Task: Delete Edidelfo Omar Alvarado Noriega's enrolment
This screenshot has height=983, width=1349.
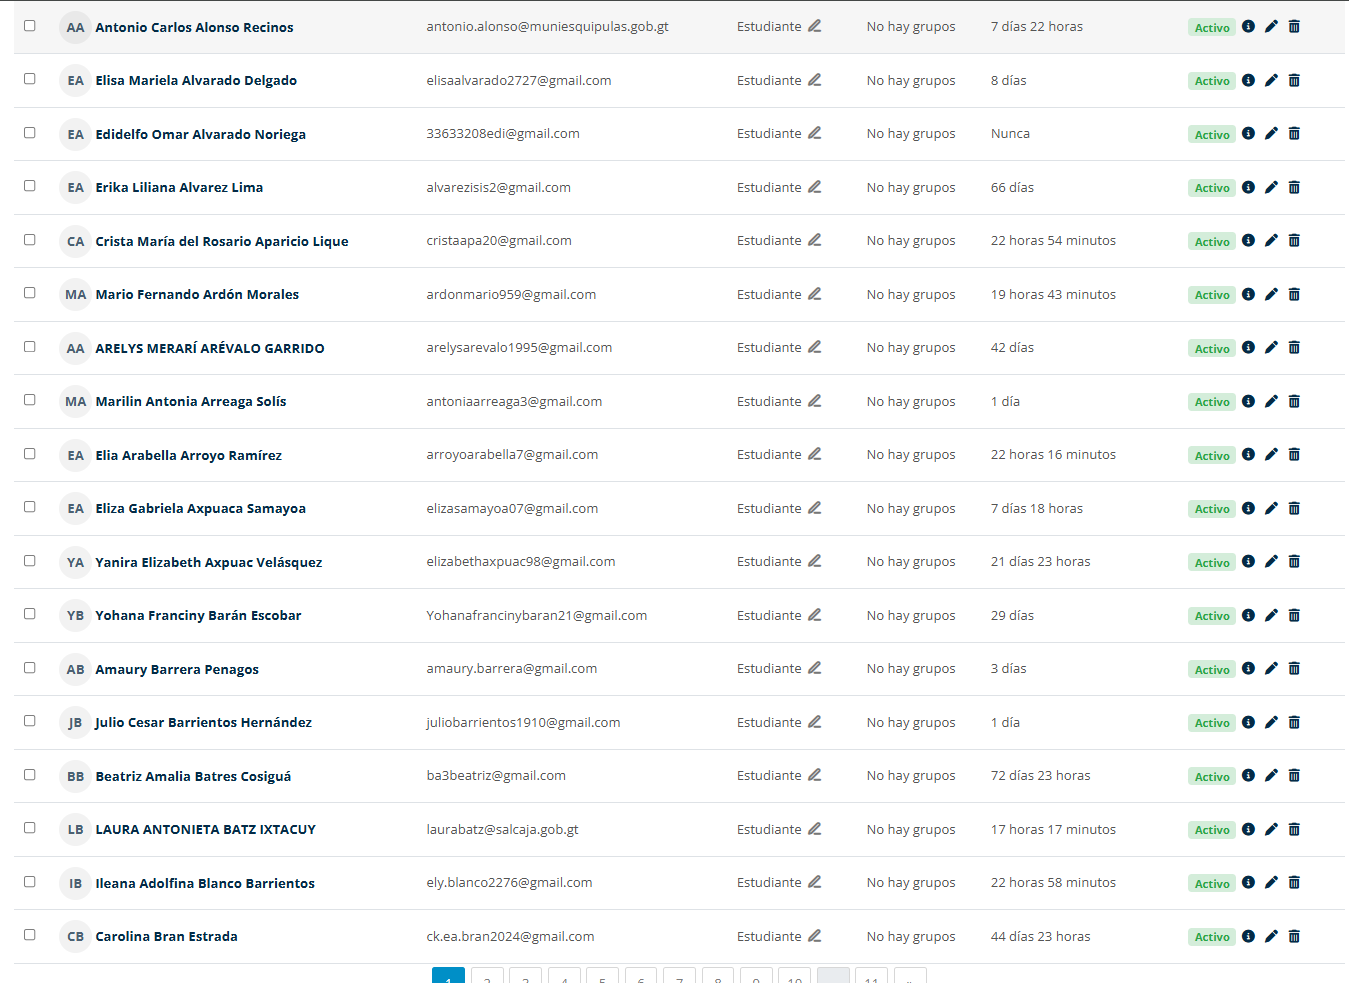Action: [x=1294, y=133]
